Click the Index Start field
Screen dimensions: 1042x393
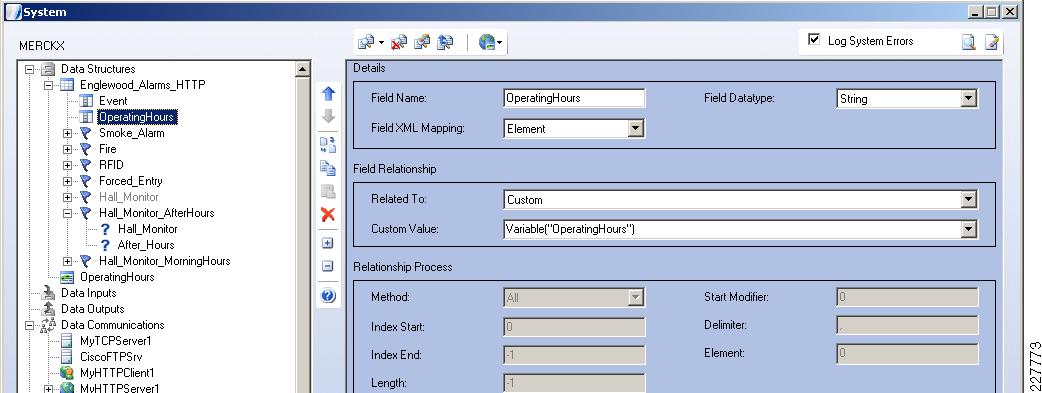point(574,327)
